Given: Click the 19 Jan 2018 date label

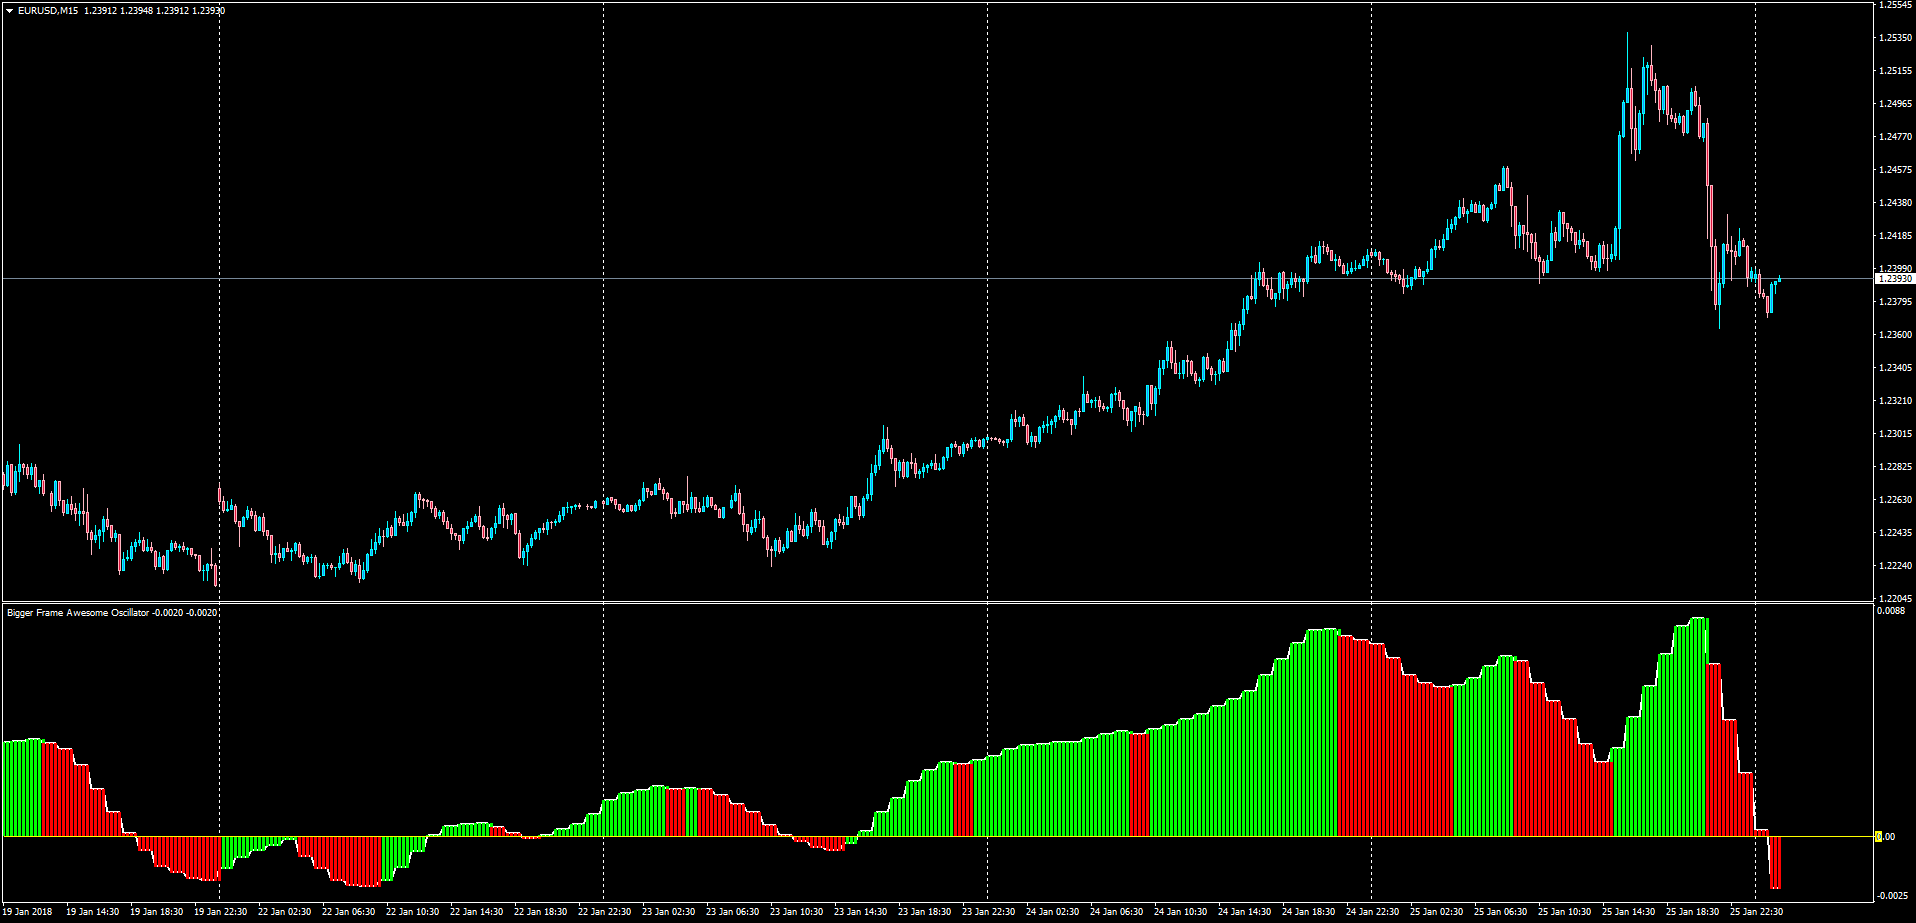Looking at the screenshot, I should [x=27, y=912].
